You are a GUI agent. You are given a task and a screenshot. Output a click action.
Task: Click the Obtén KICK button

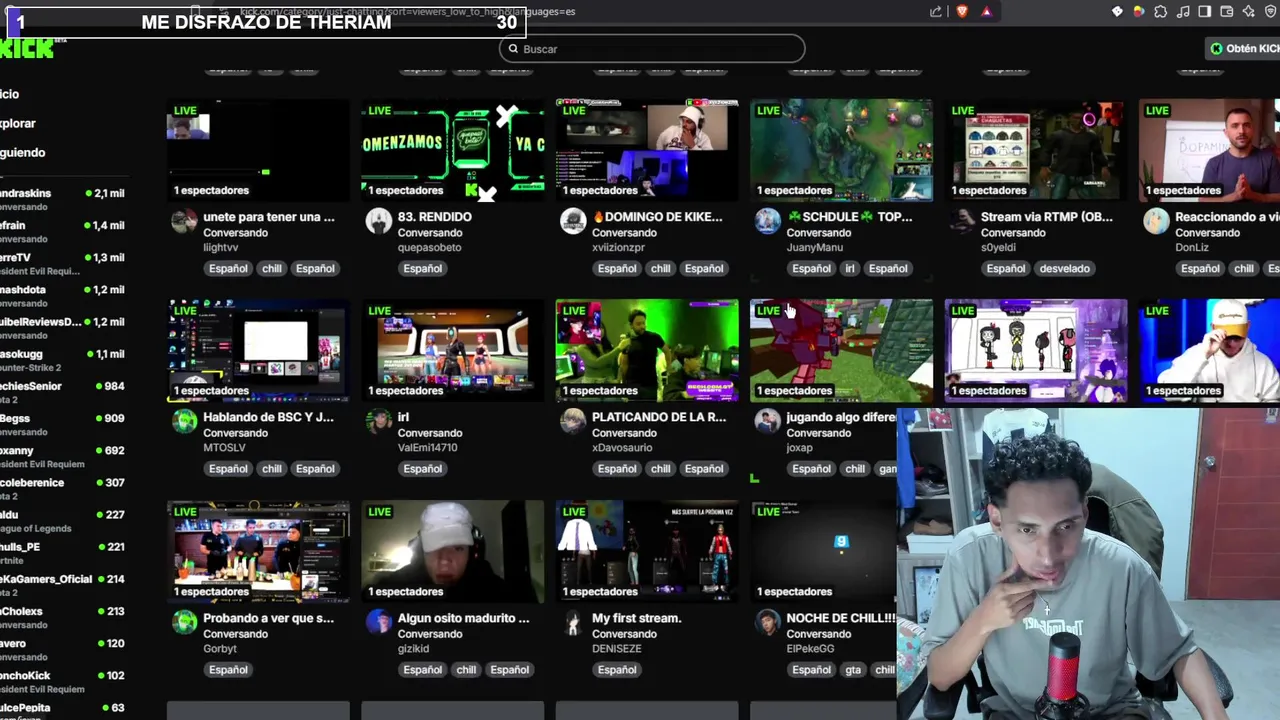(x=1243, y=48)
